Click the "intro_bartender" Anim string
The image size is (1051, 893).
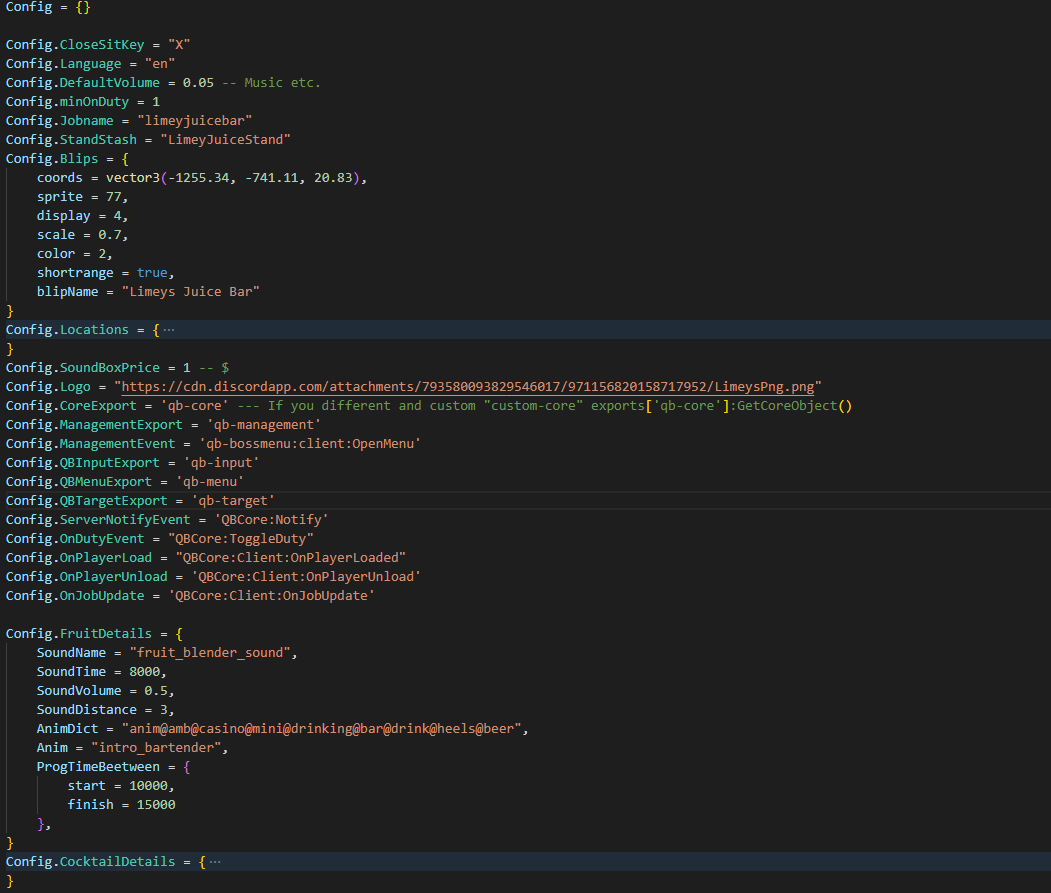pyautogui.click(x=156, y=748)
